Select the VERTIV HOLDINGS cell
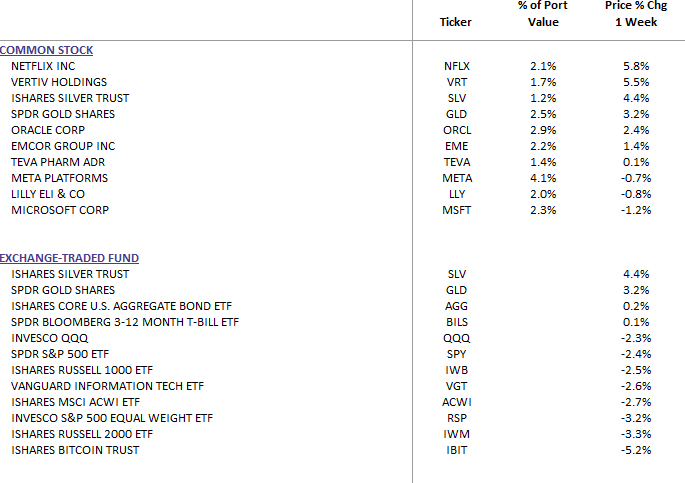The image size is (685, 483). 58,82
